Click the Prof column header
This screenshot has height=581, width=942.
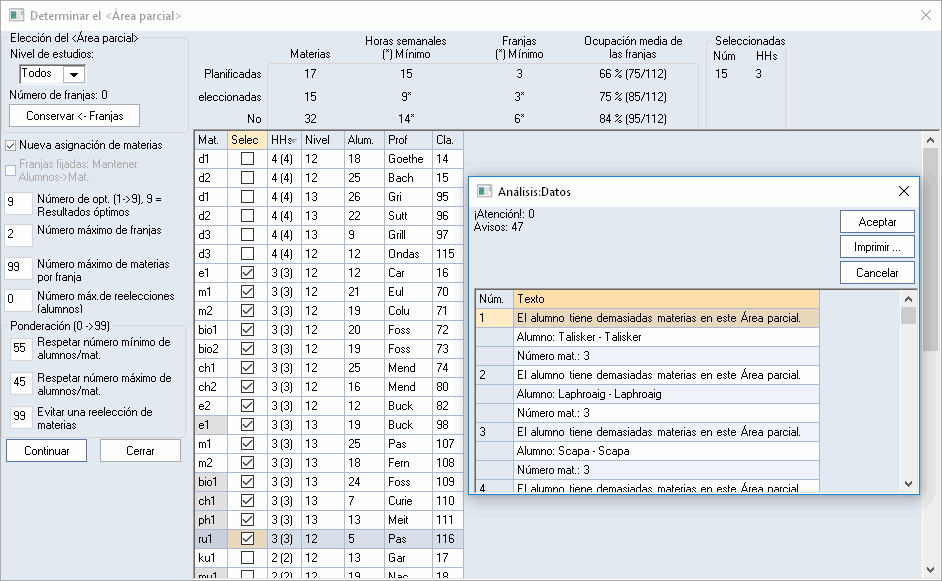coord(409,140)
